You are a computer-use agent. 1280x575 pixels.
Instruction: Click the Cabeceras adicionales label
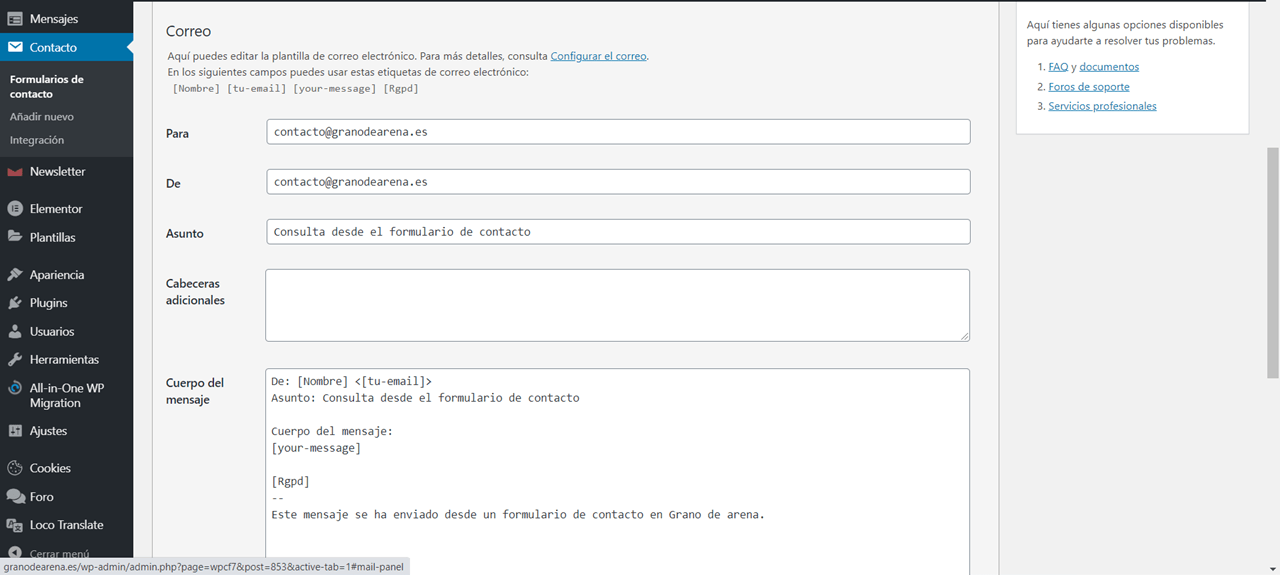[195, 292]
